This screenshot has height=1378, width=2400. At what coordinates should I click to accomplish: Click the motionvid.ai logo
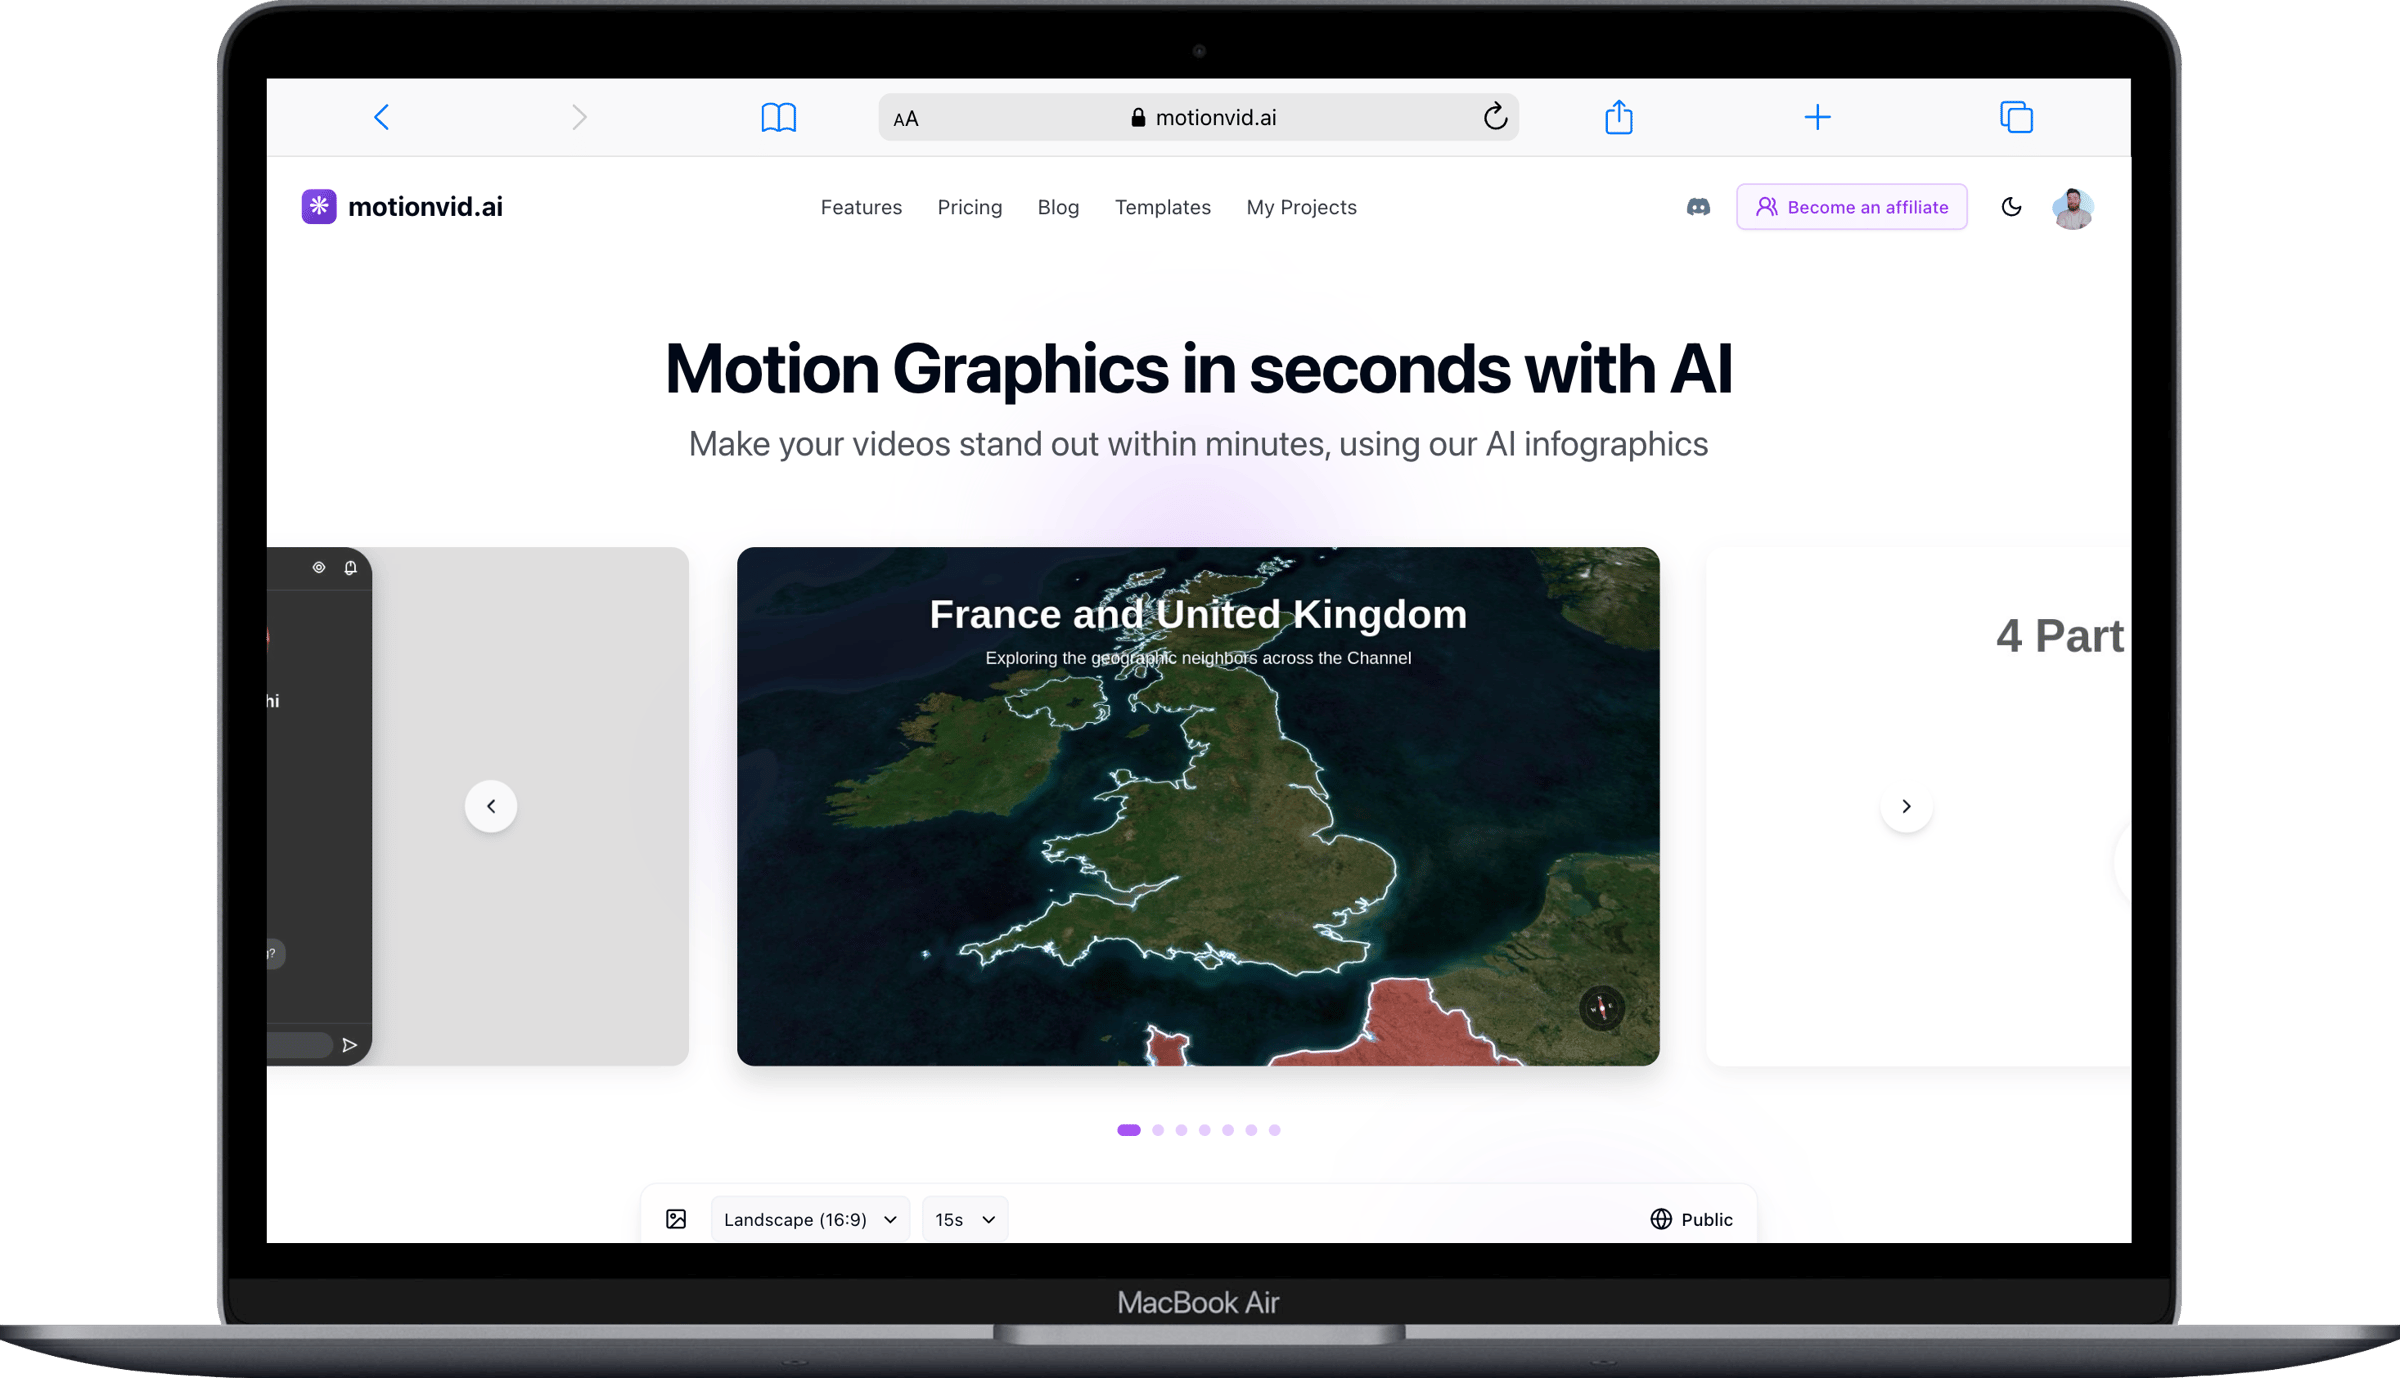point(402,207)
